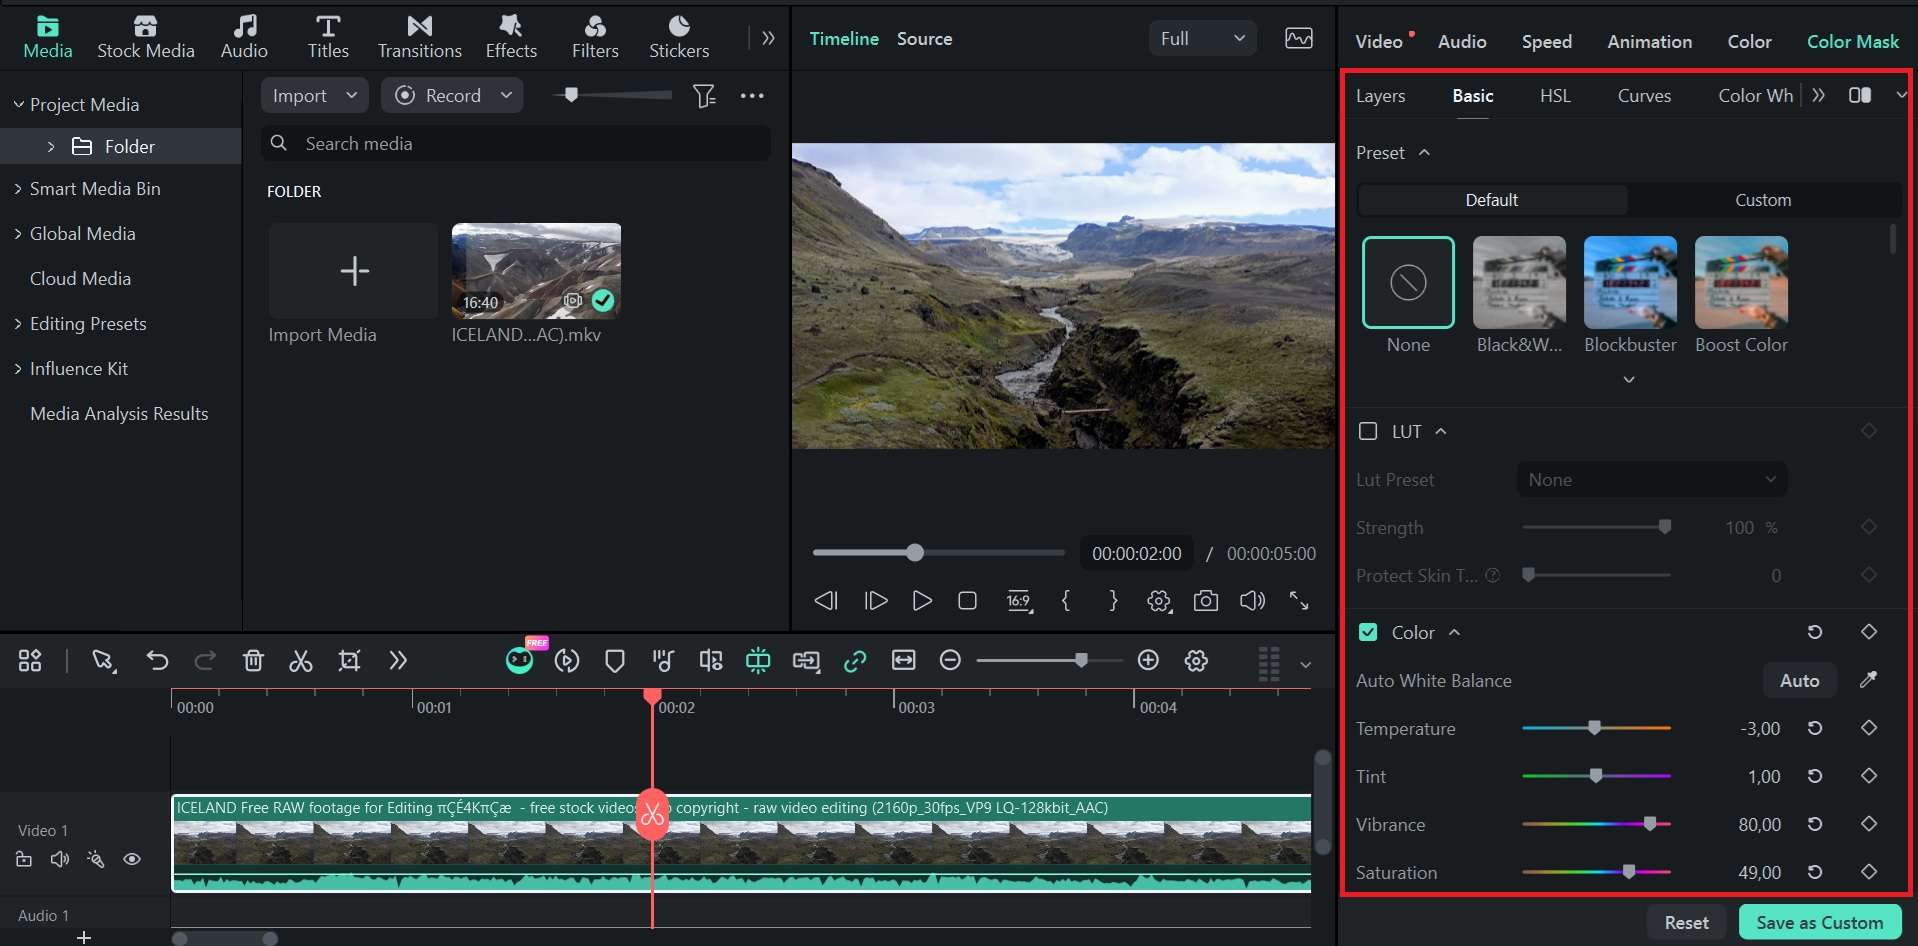
Task: Open the Titles panel
Action: [x=328, y=38]
